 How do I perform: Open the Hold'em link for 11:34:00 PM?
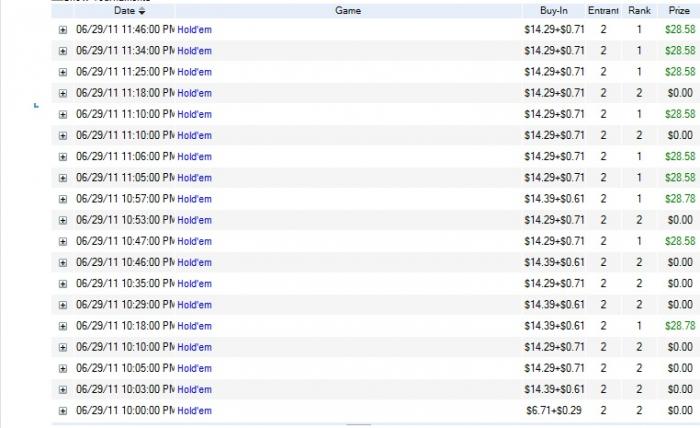tap(194, 51)
